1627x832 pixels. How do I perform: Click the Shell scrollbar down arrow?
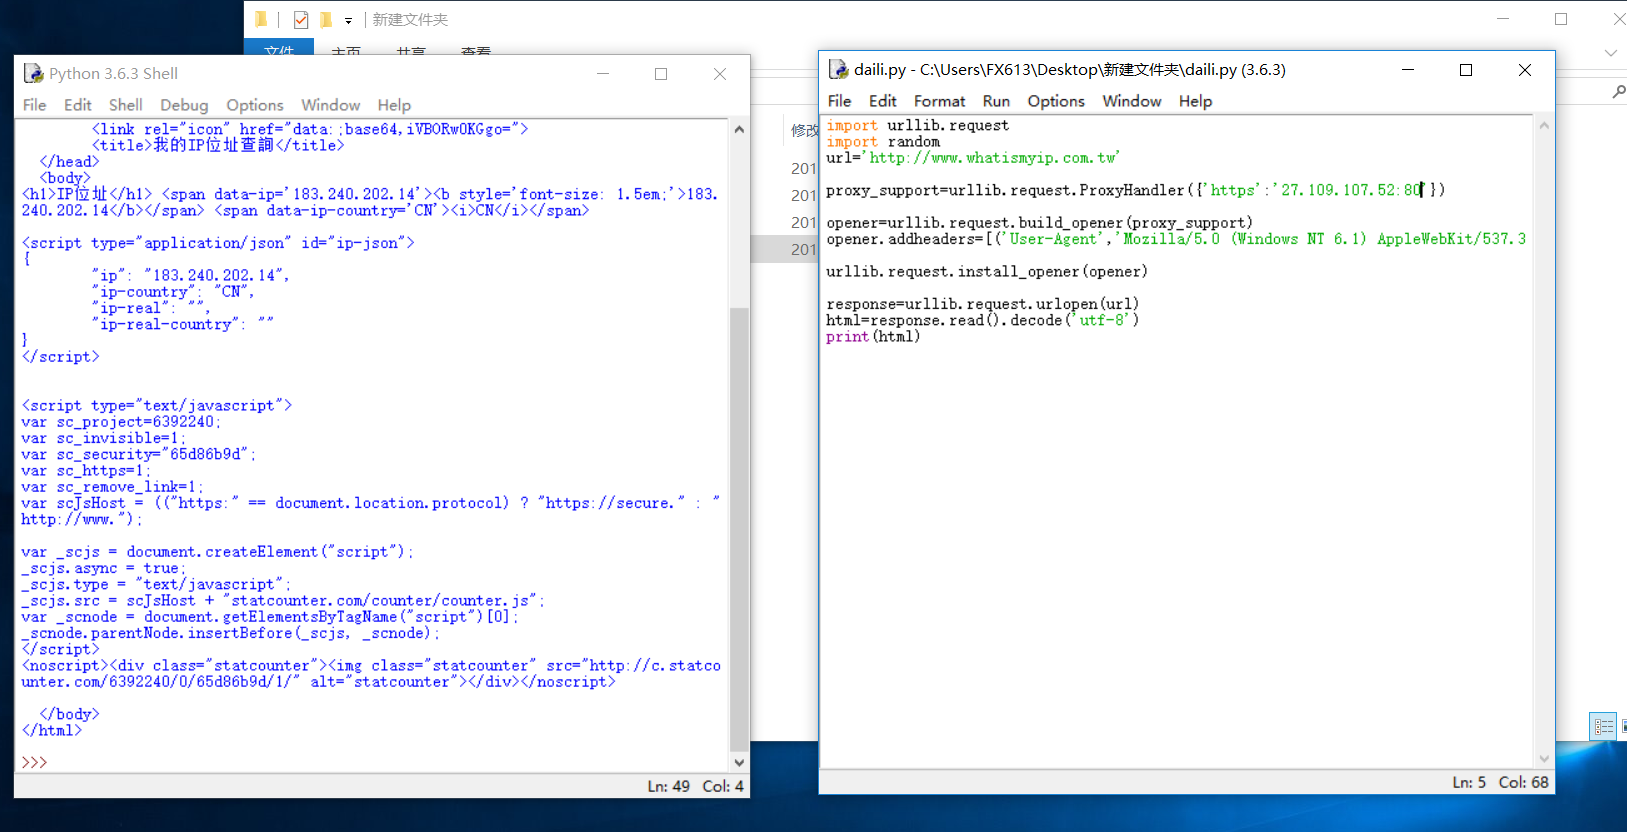tap(739, 762)
